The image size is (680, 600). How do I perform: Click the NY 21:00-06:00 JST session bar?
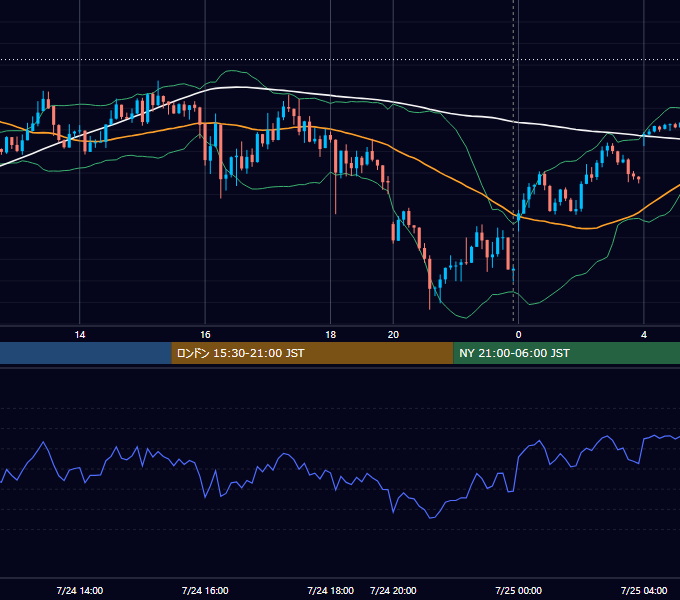(x=566, y=353)
